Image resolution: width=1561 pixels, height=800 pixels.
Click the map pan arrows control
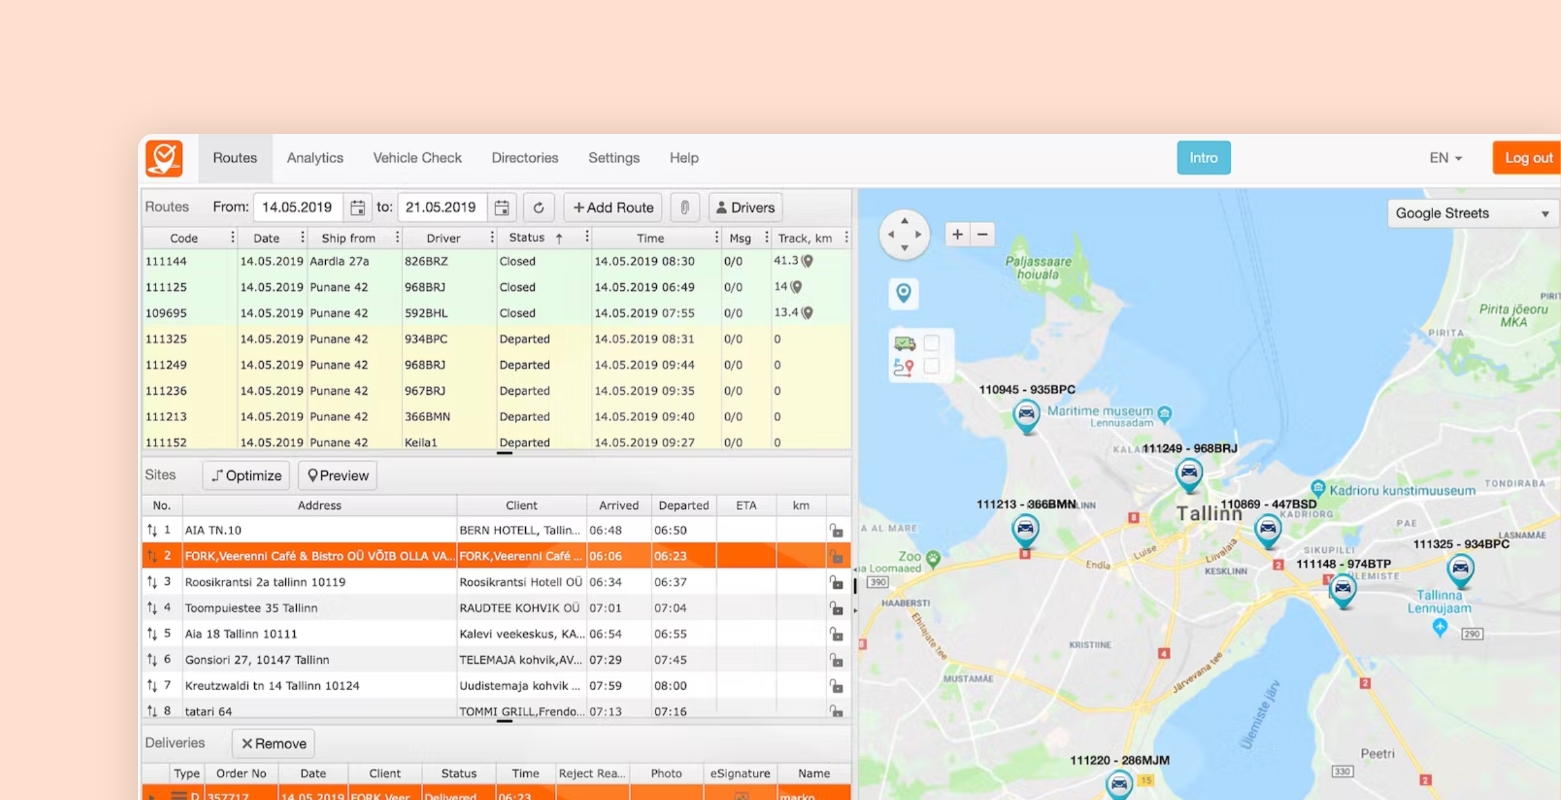tap(904, 233)
